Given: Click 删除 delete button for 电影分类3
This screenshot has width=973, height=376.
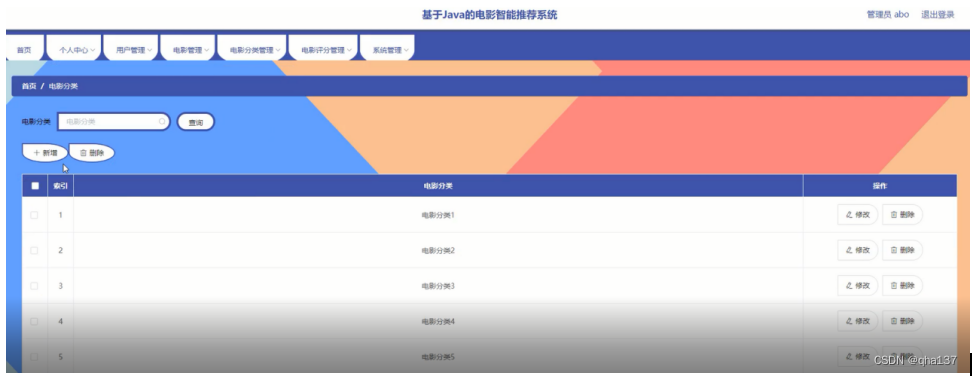Looking at the screenshot, I should click(x=902, y=285).
